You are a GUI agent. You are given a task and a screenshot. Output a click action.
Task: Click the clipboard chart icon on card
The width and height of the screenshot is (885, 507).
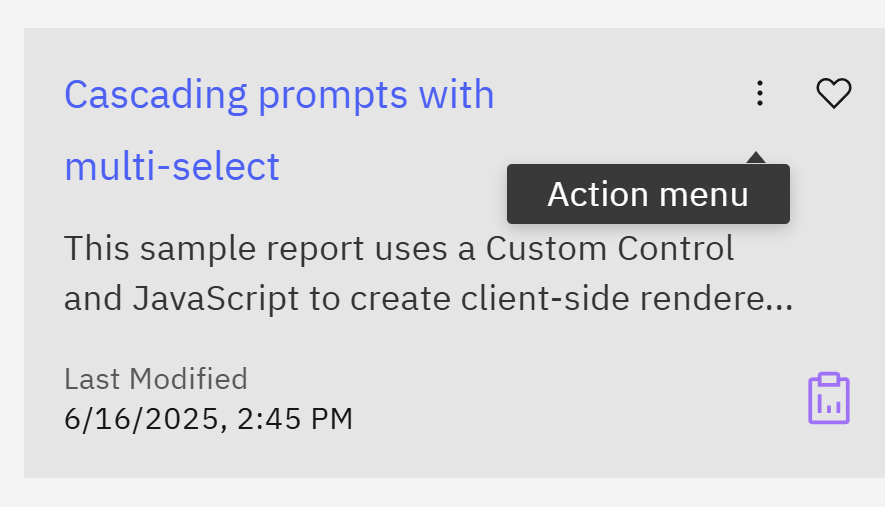point(828,398)
